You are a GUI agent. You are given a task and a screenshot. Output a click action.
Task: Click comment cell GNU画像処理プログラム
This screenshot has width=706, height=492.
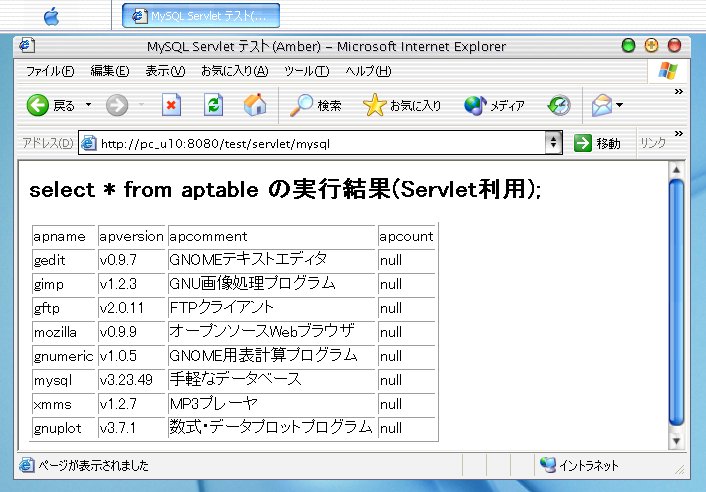point(272,284)
